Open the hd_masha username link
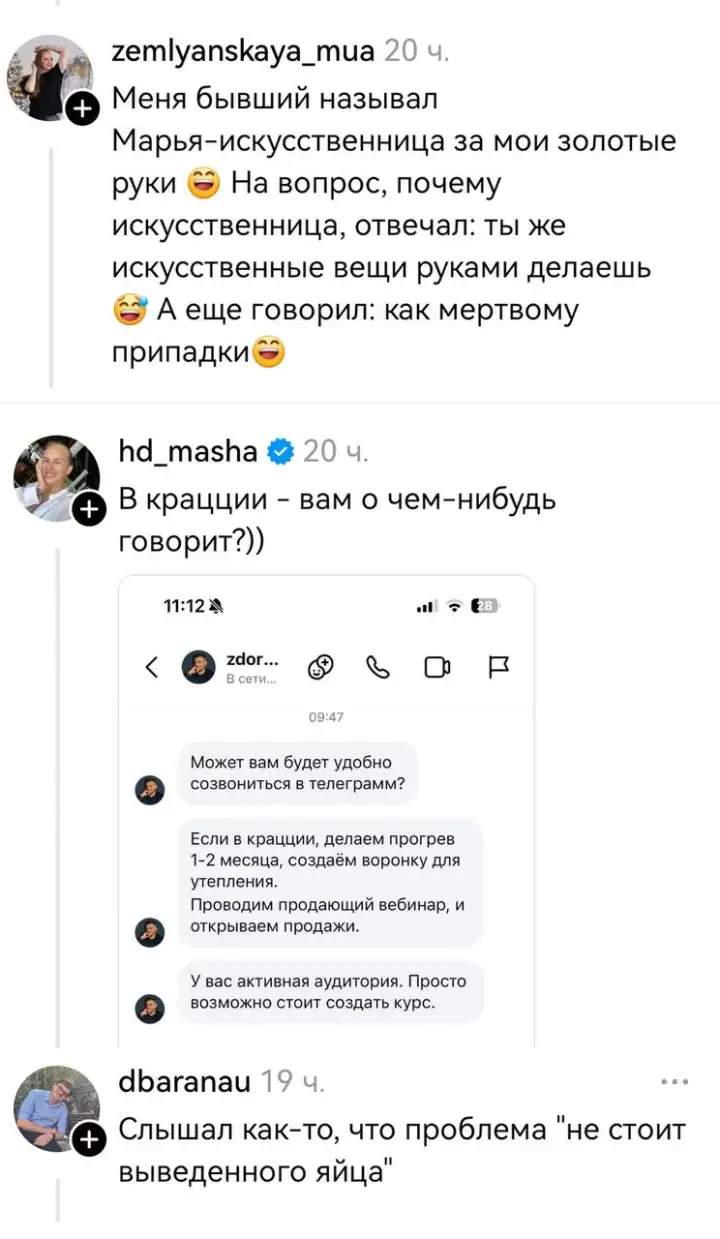Image resolution: width=720 pixels, height=1239 pixels. point(187,452)
